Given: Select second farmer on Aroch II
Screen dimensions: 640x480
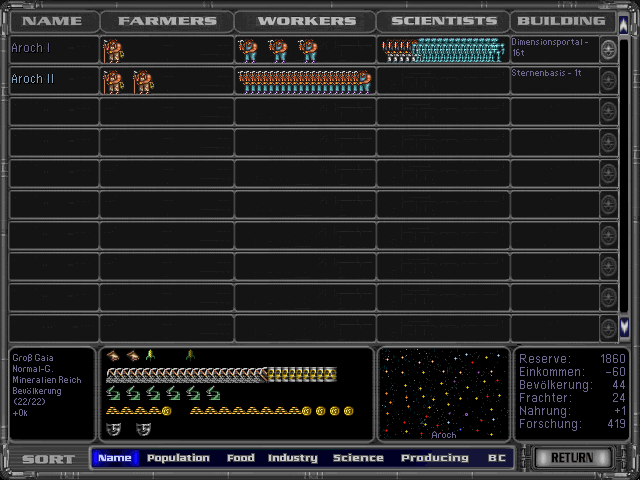Looking at the screenshot, I should [x=143, y=81].
